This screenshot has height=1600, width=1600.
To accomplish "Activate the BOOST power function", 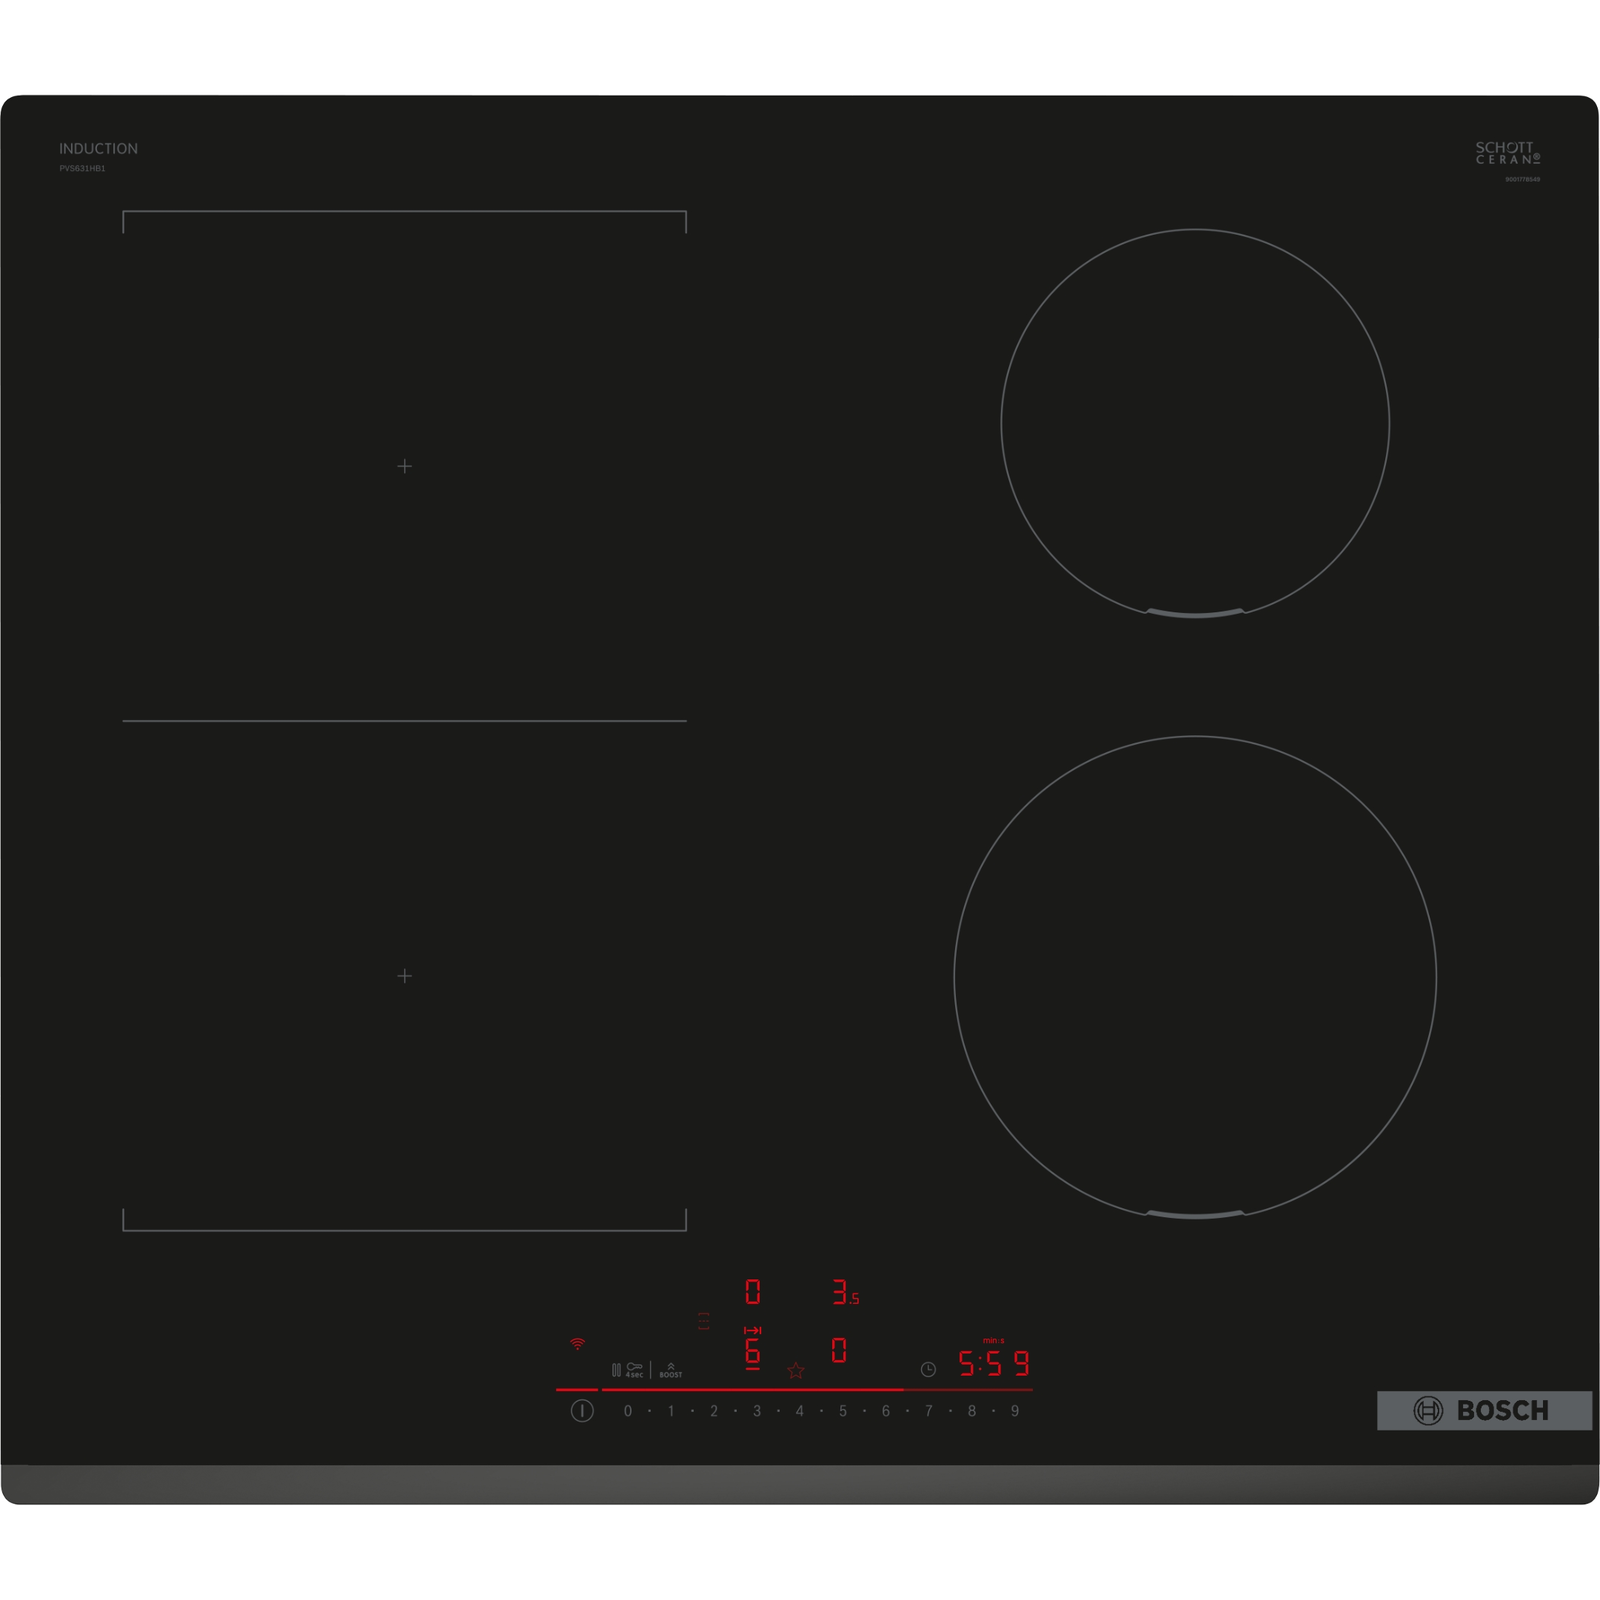I will pyautogui.click(x=671, y=1370).
